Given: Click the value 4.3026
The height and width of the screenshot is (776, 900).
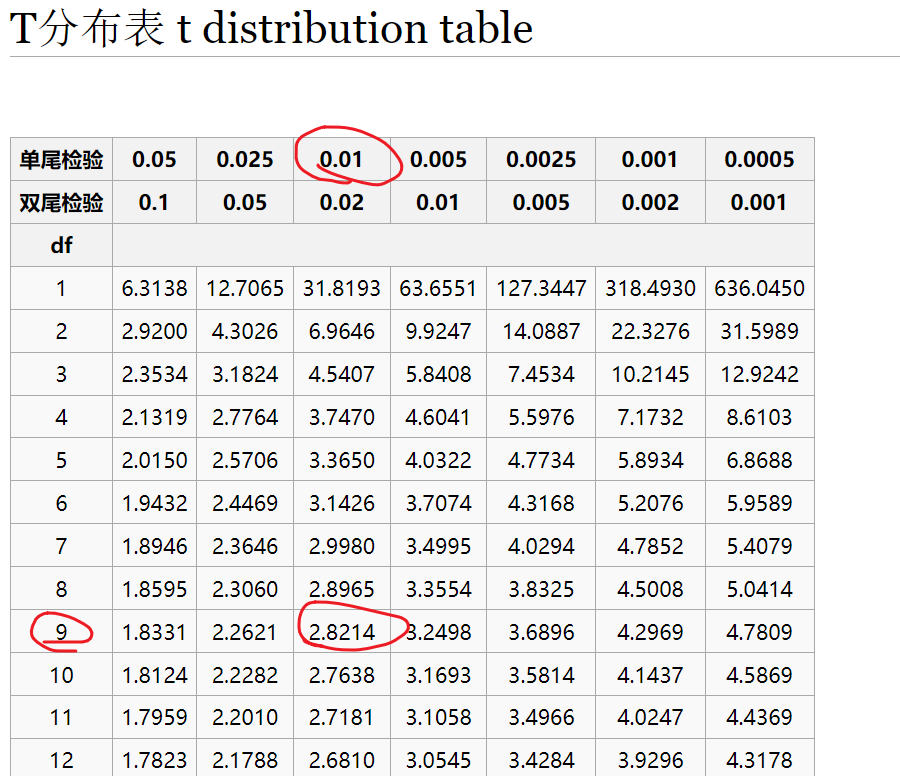Looking at the screenshot, I should click(245, 331).
